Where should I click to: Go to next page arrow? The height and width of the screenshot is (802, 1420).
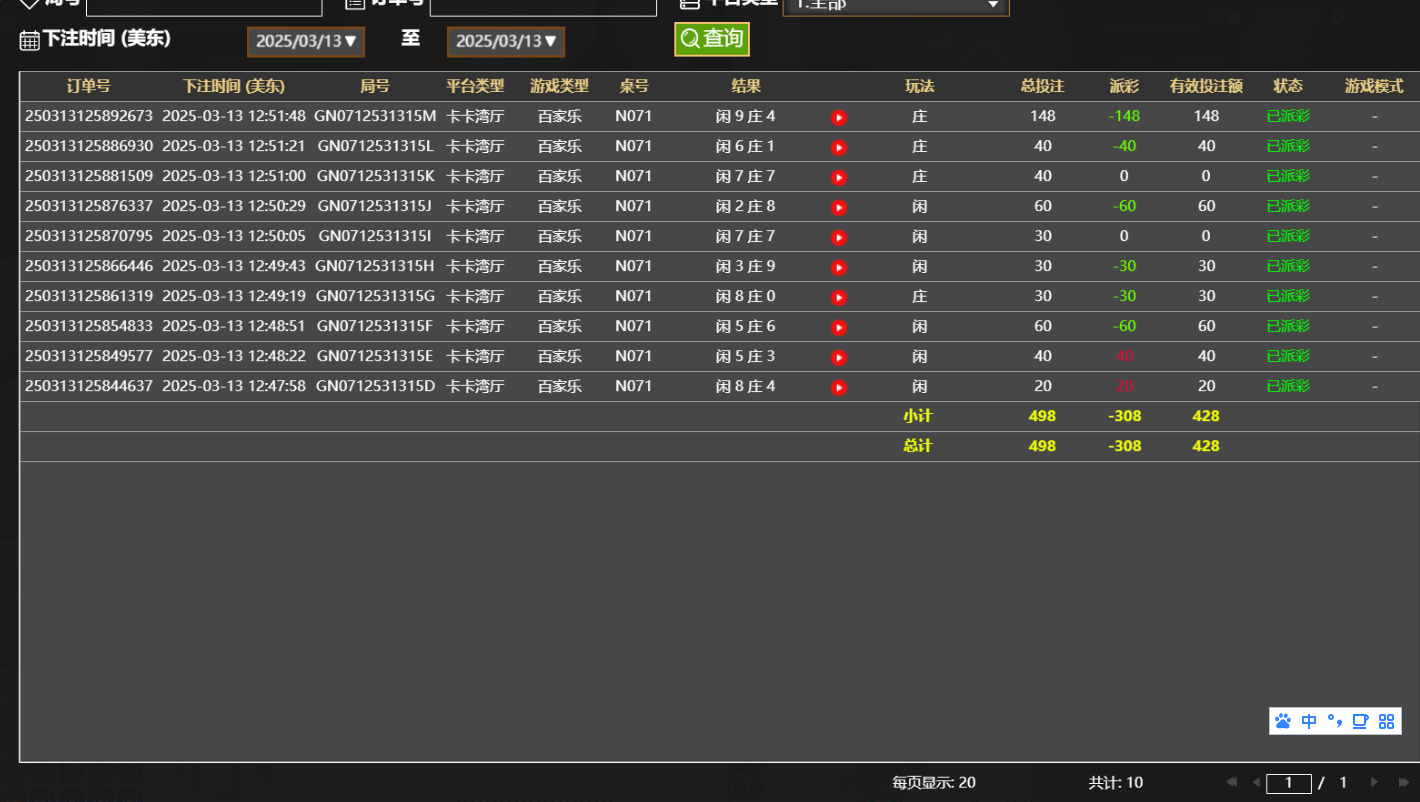1375,782
